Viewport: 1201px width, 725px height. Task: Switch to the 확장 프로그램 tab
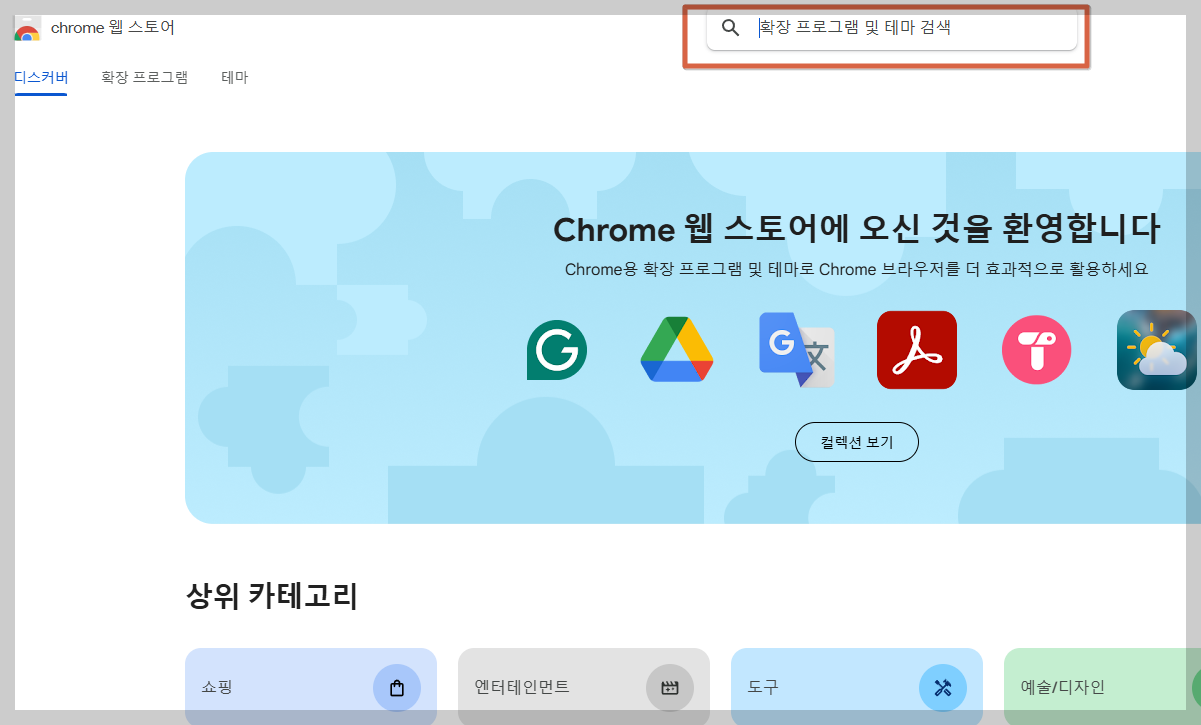click(144, 77)
